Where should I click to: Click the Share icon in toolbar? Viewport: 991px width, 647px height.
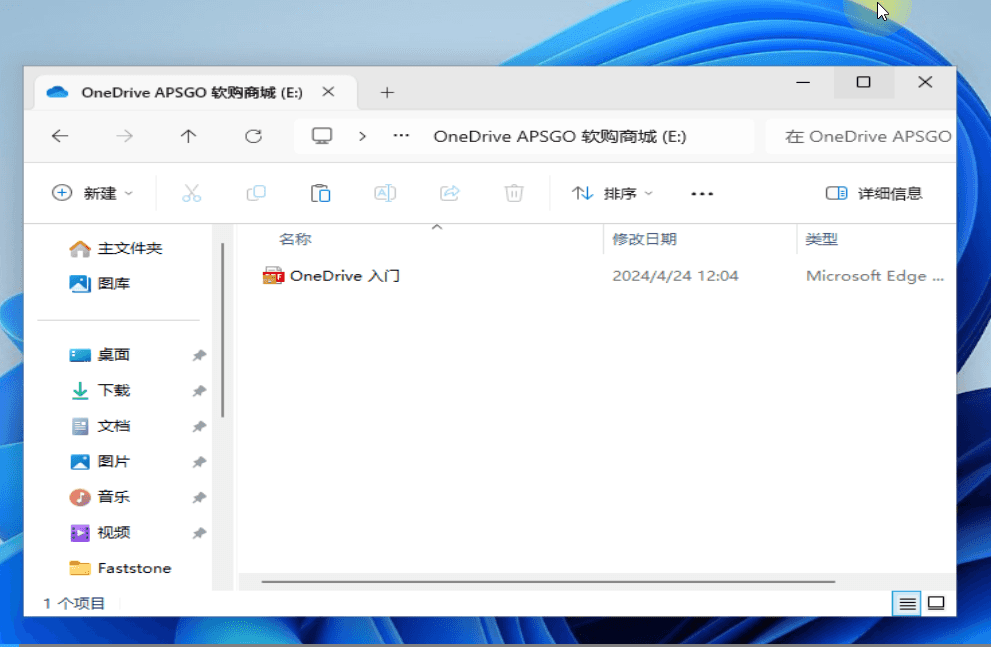click(449, 193)
